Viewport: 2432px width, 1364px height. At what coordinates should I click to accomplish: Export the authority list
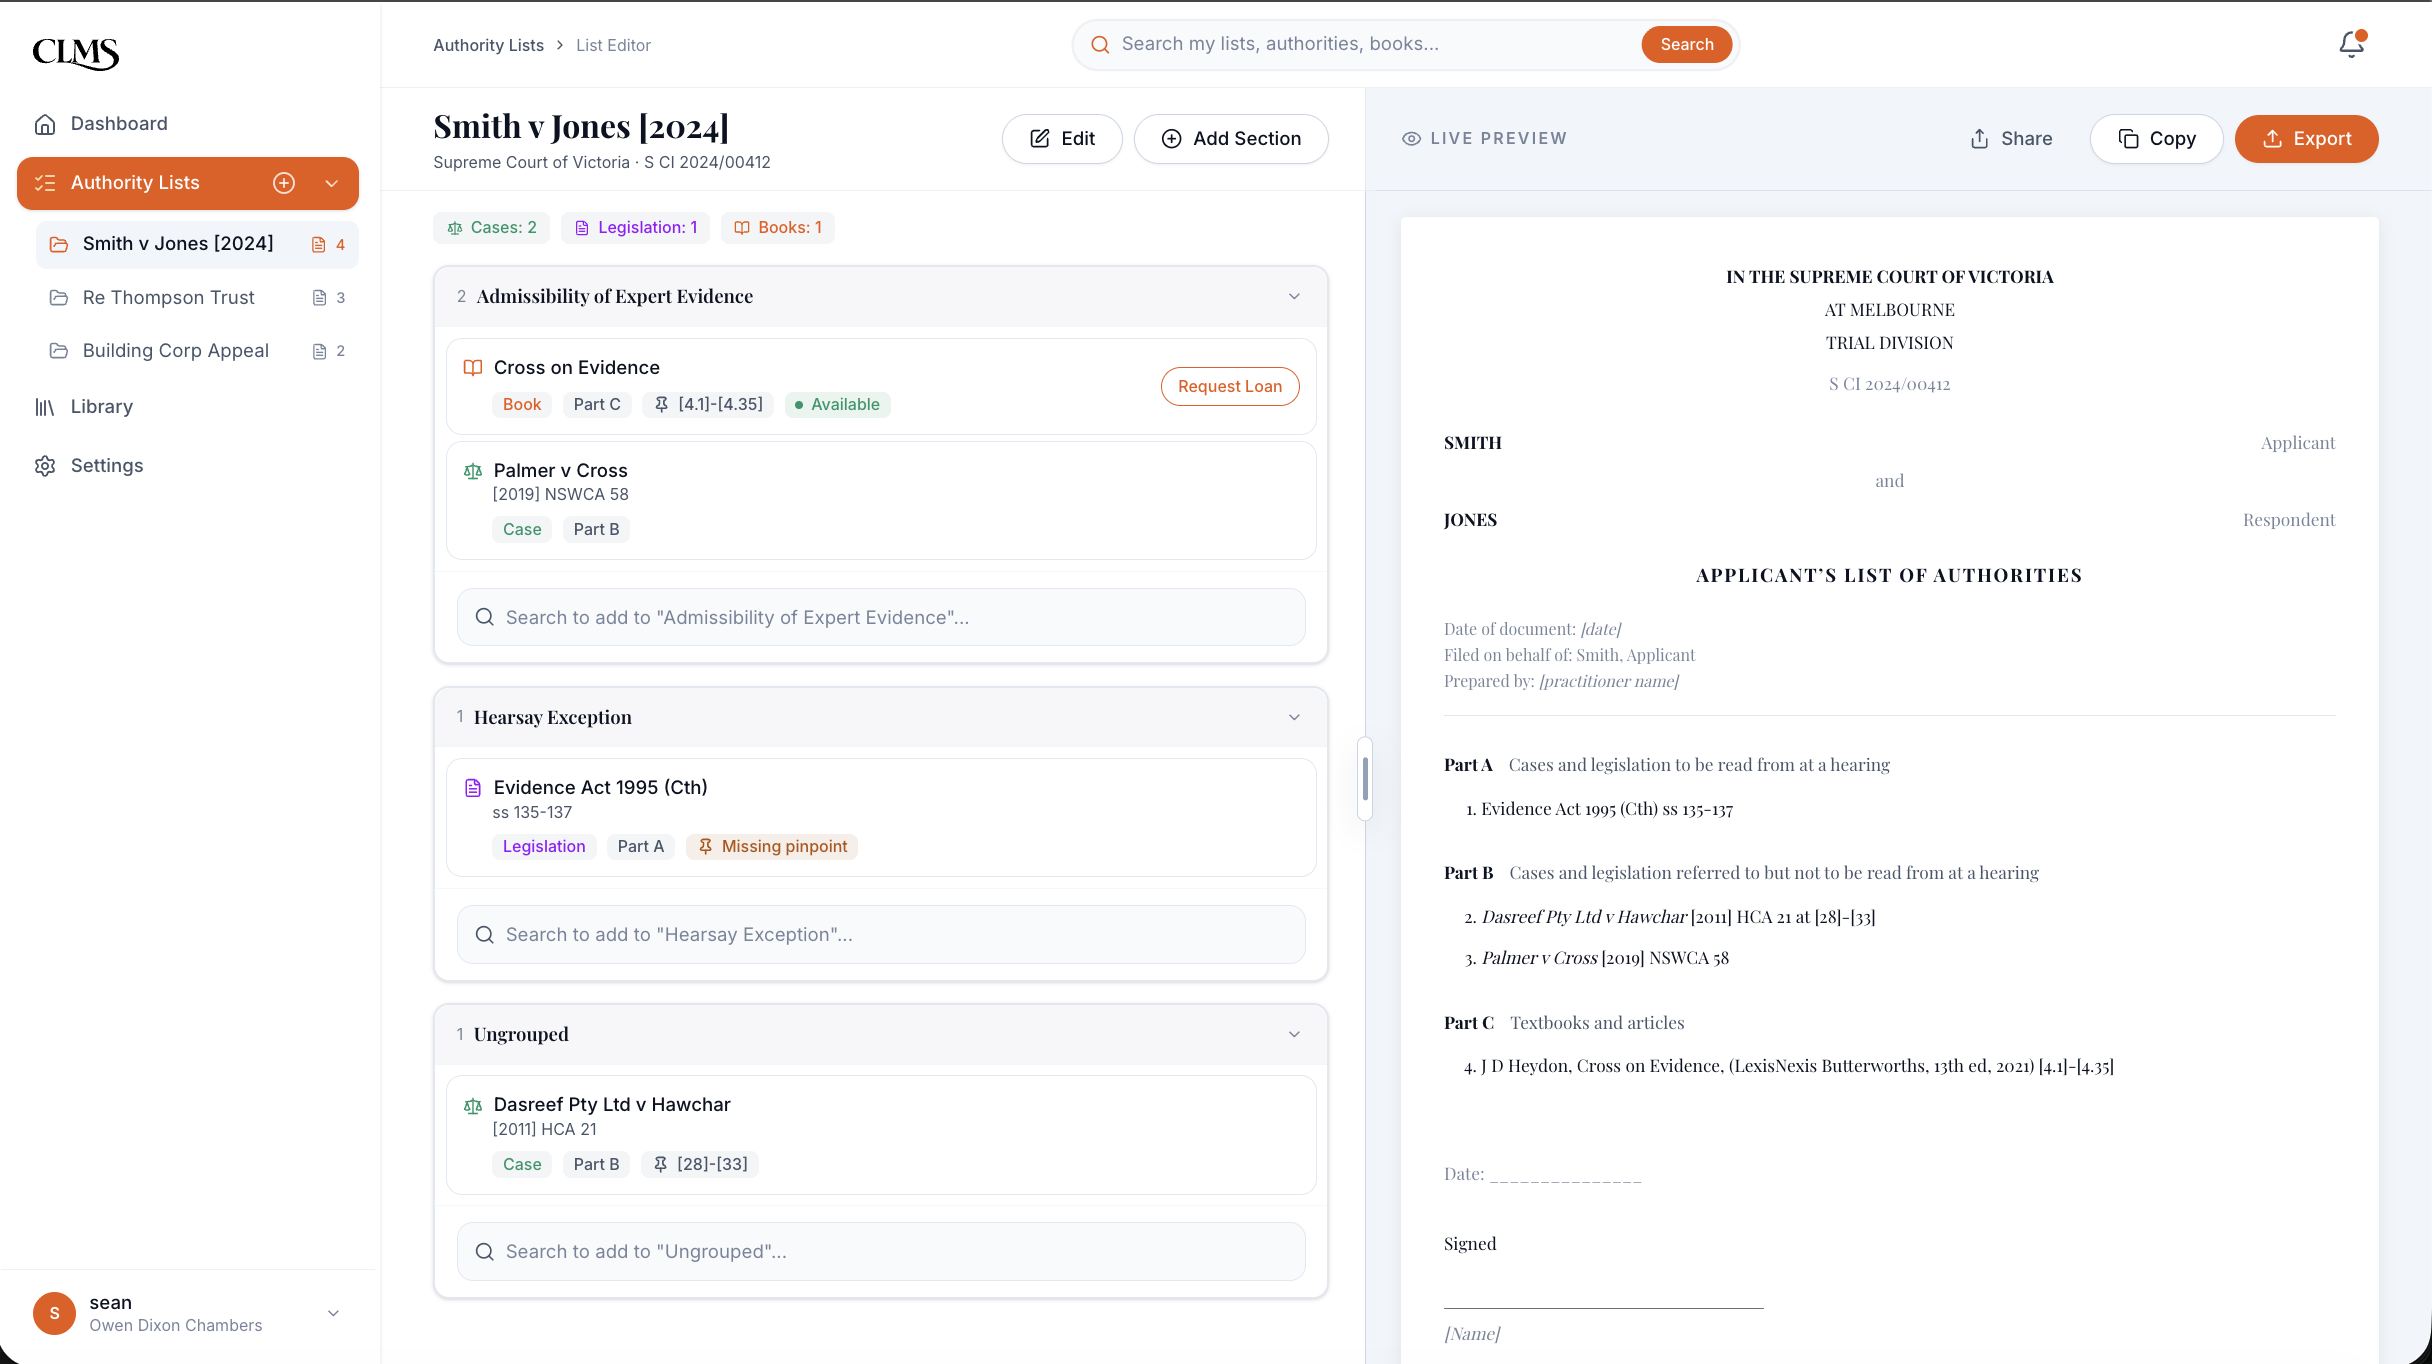click(x=2306, y=138)
